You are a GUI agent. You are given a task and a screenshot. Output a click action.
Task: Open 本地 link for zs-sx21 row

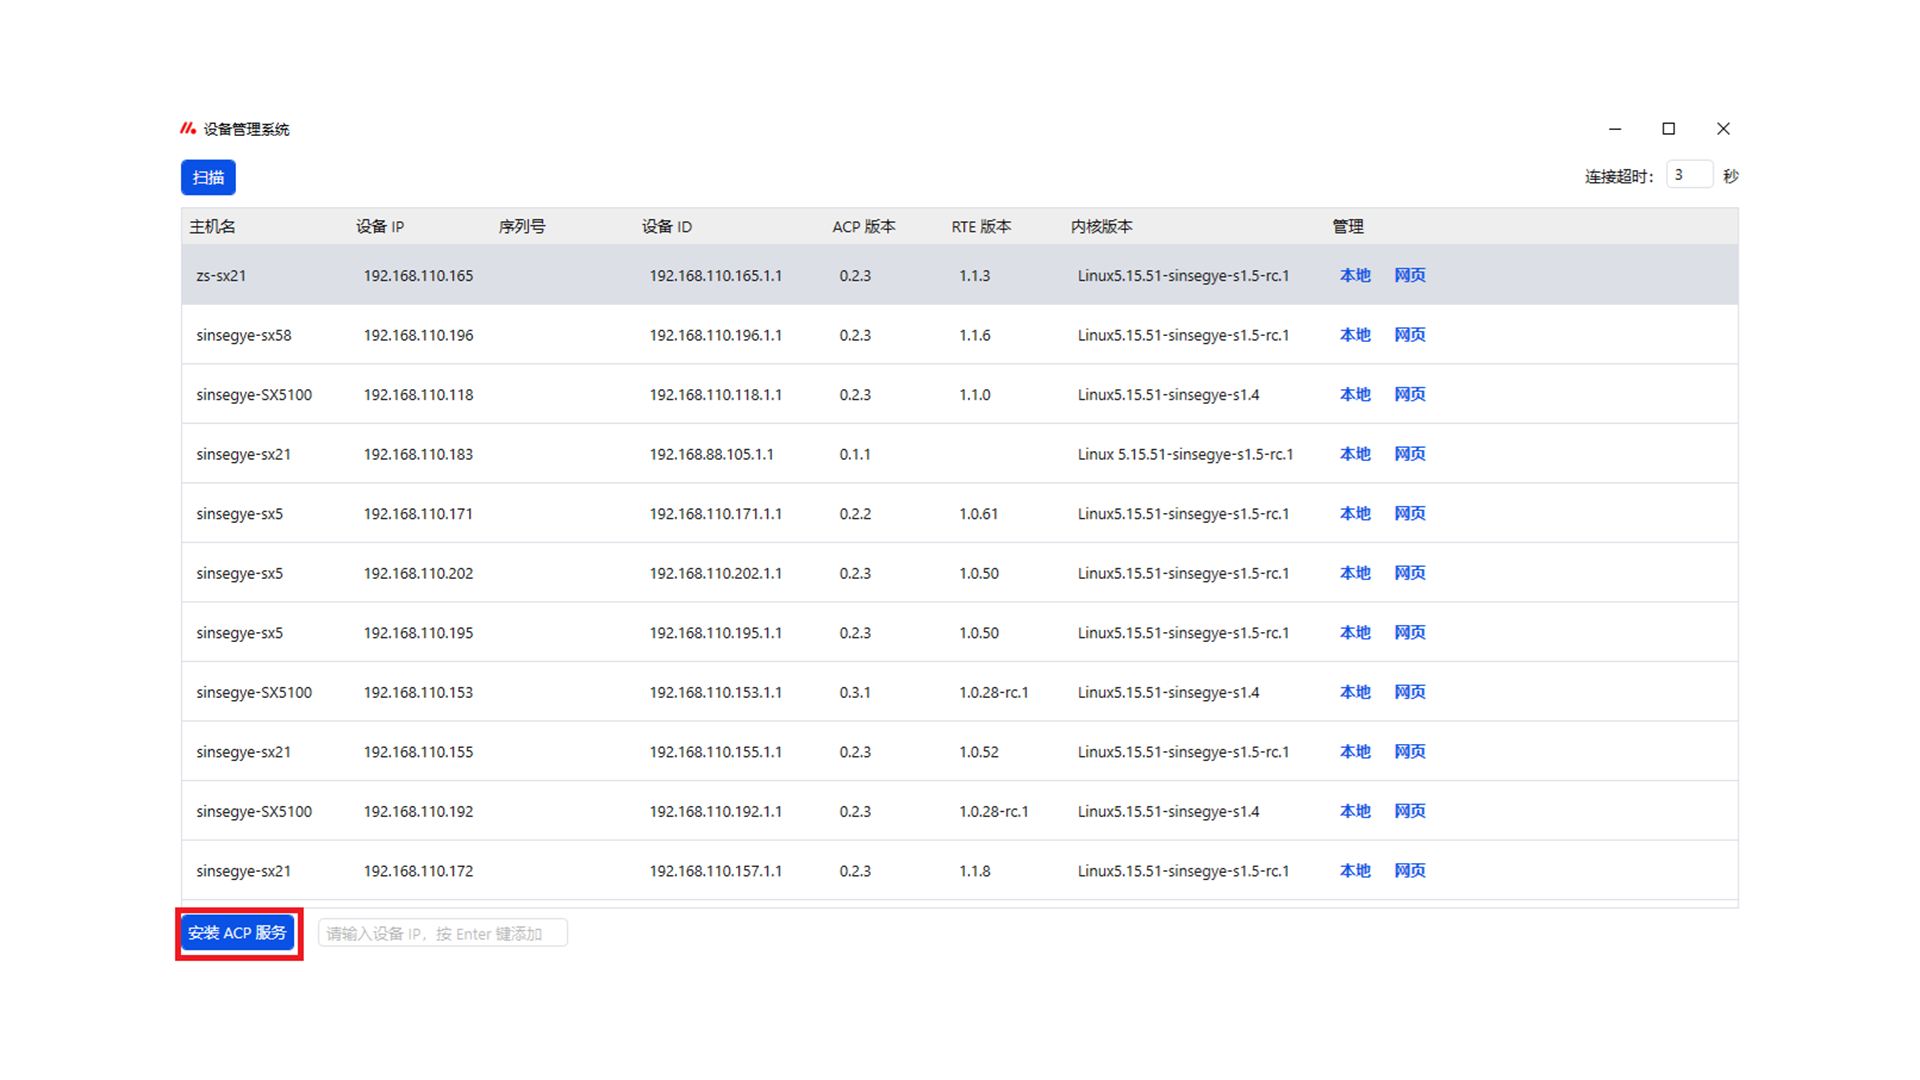coord(1354,275)
